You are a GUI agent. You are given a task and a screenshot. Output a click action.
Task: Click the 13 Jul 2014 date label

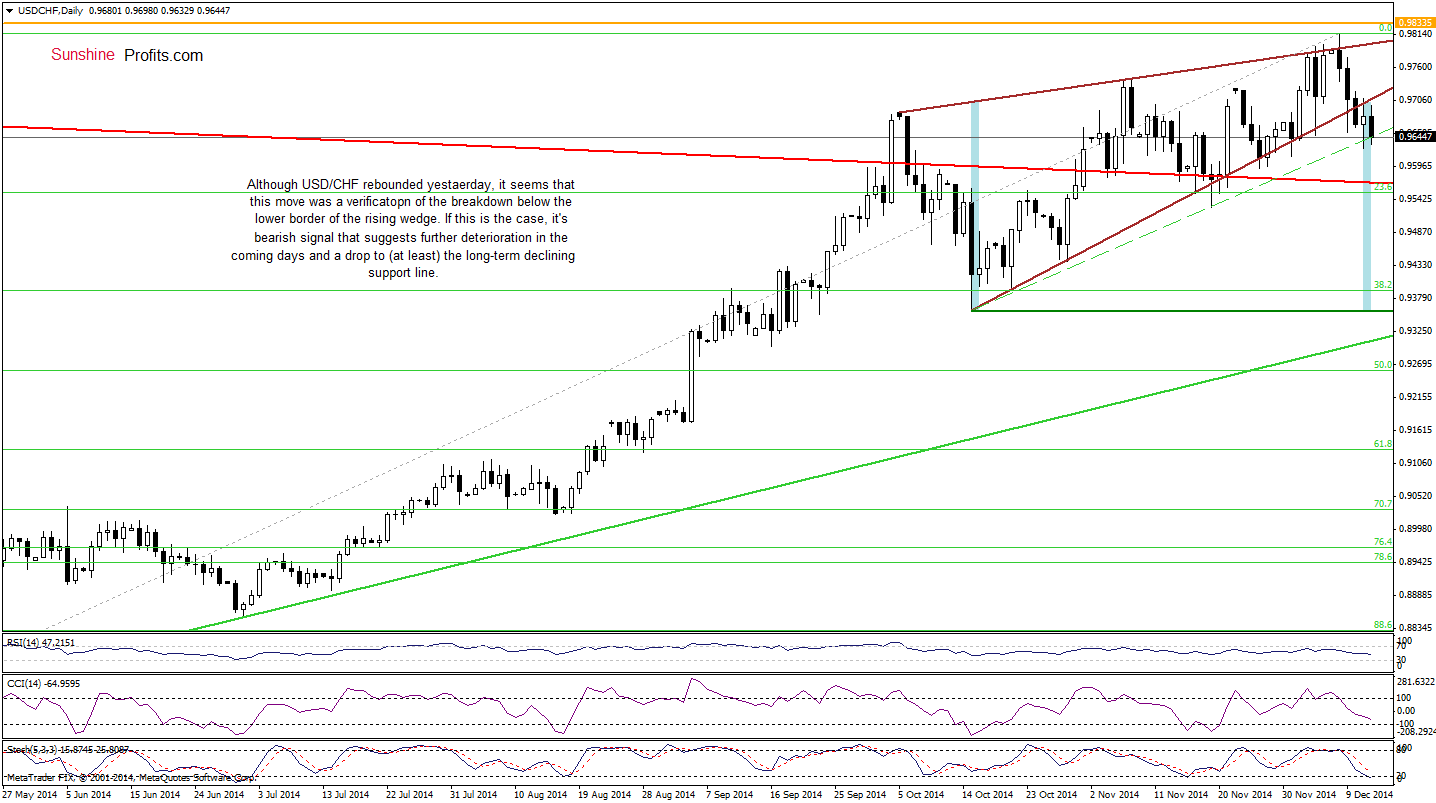345,794
